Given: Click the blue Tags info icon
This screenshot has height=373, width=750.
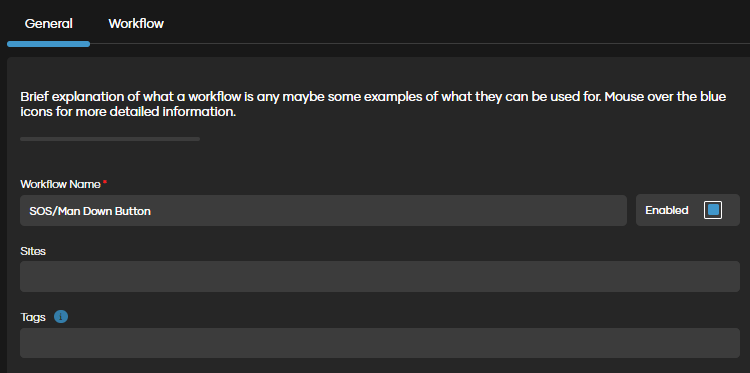Looking at the screenshot, I should click(x=61, y=317).
